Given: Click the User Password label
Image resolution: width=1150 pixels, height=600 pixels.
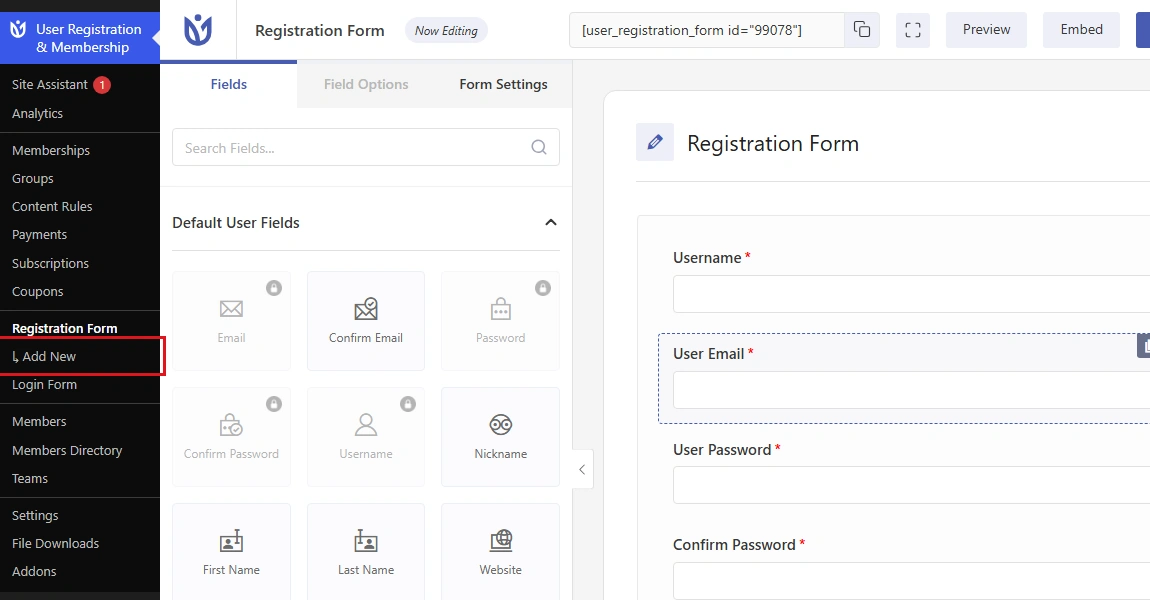Looking at the screenshot, I should coord(722,450).
